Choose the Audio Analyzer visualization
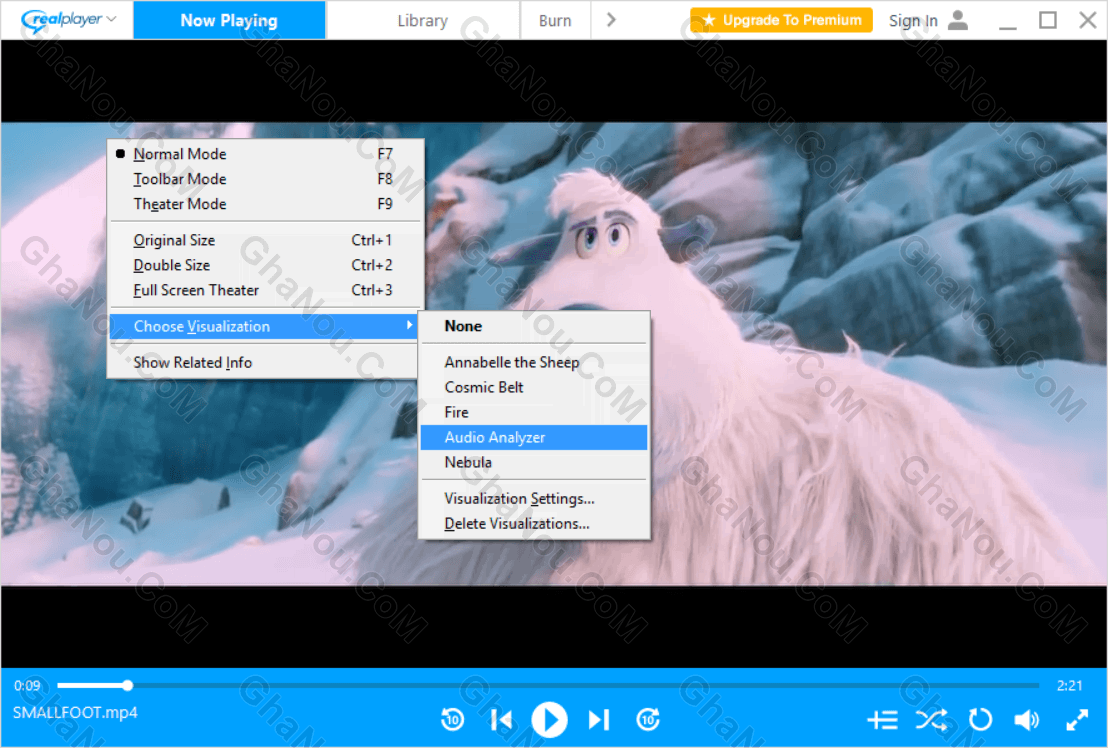 click(534, 437)
